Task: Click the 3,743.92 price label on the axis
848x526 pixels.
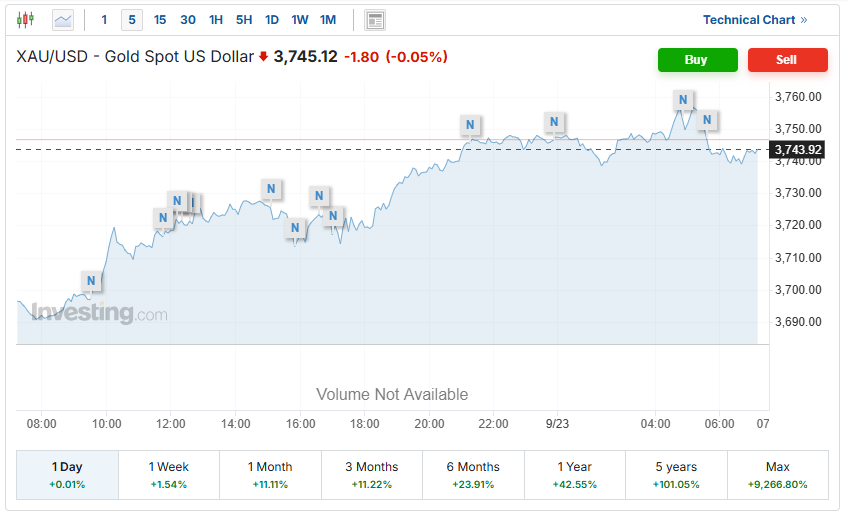Action: click(x=798, y=150)
